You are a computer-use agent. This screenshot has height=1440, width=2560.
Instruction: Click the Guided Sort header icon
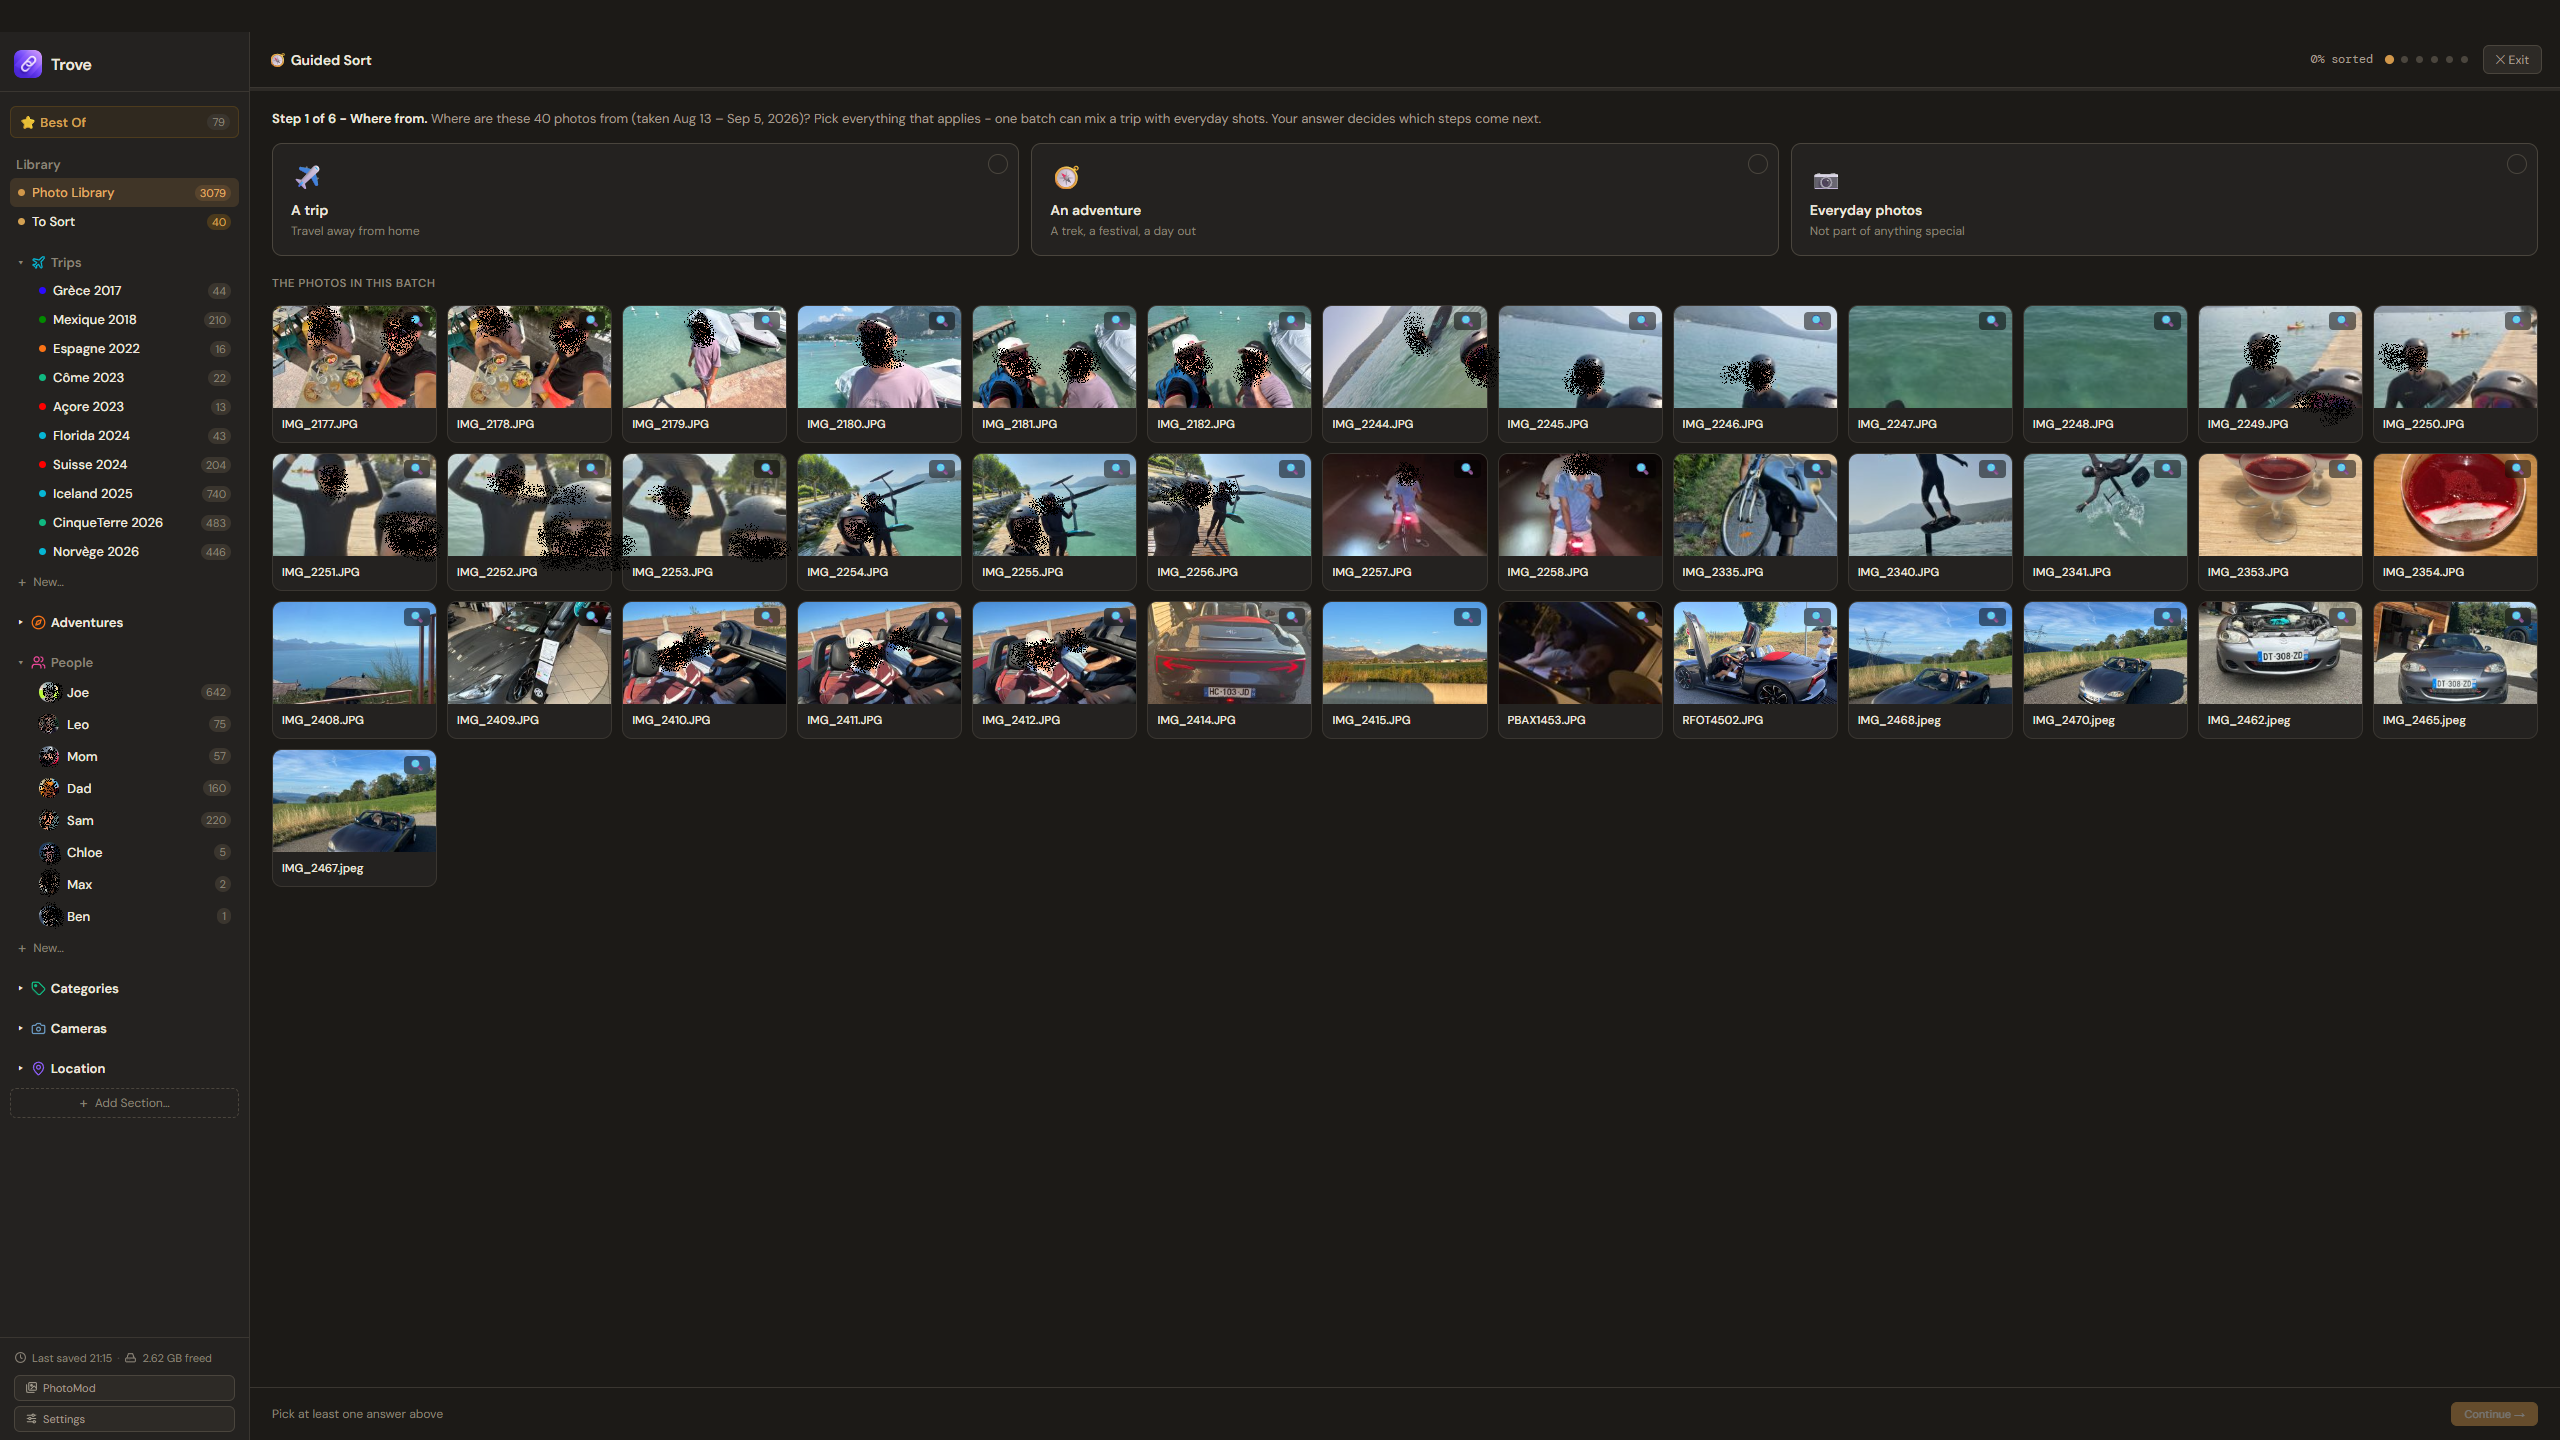(x=278, y=60)
